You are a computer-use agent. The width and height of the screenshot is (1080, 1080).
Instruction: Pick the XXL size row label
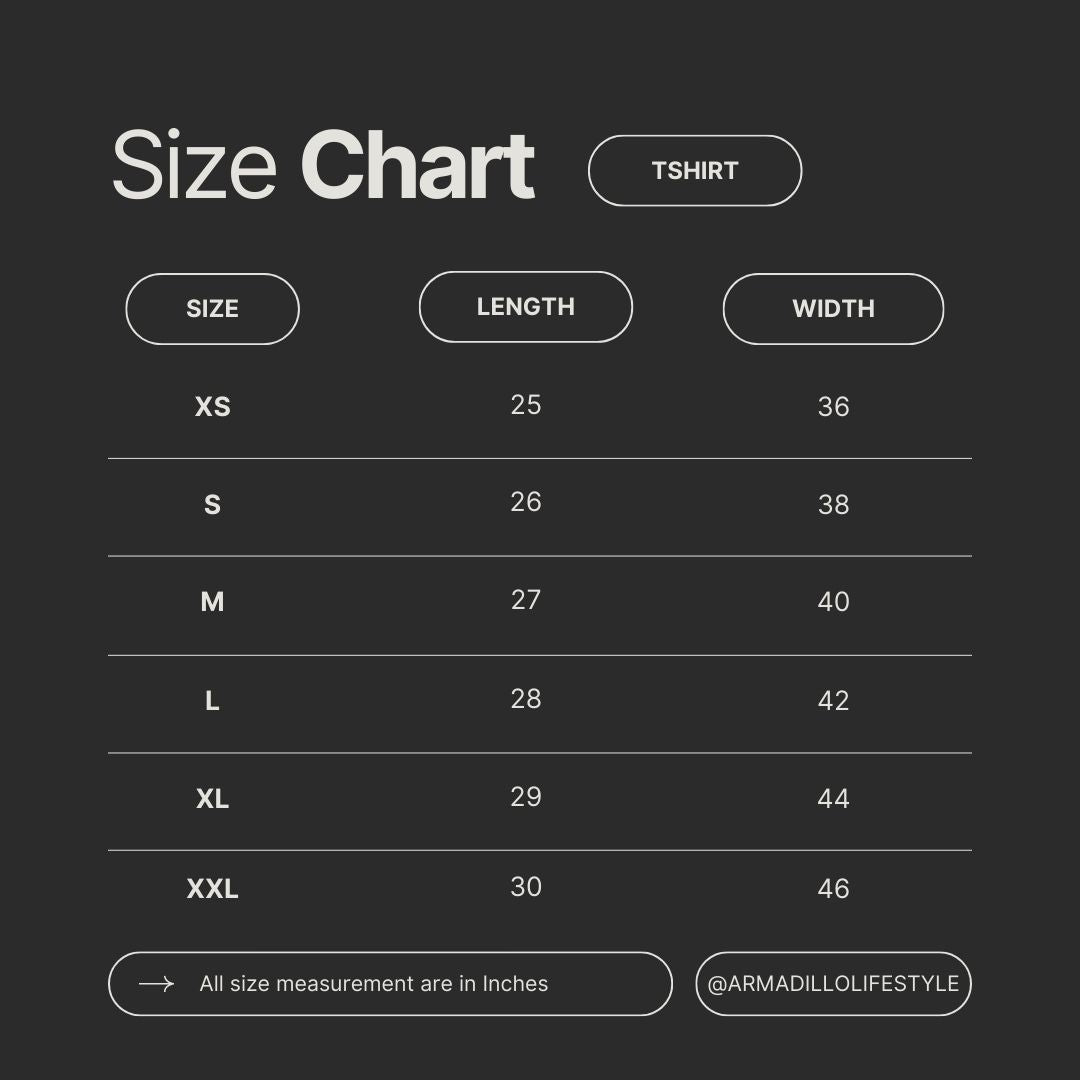[x=212, y=889]
